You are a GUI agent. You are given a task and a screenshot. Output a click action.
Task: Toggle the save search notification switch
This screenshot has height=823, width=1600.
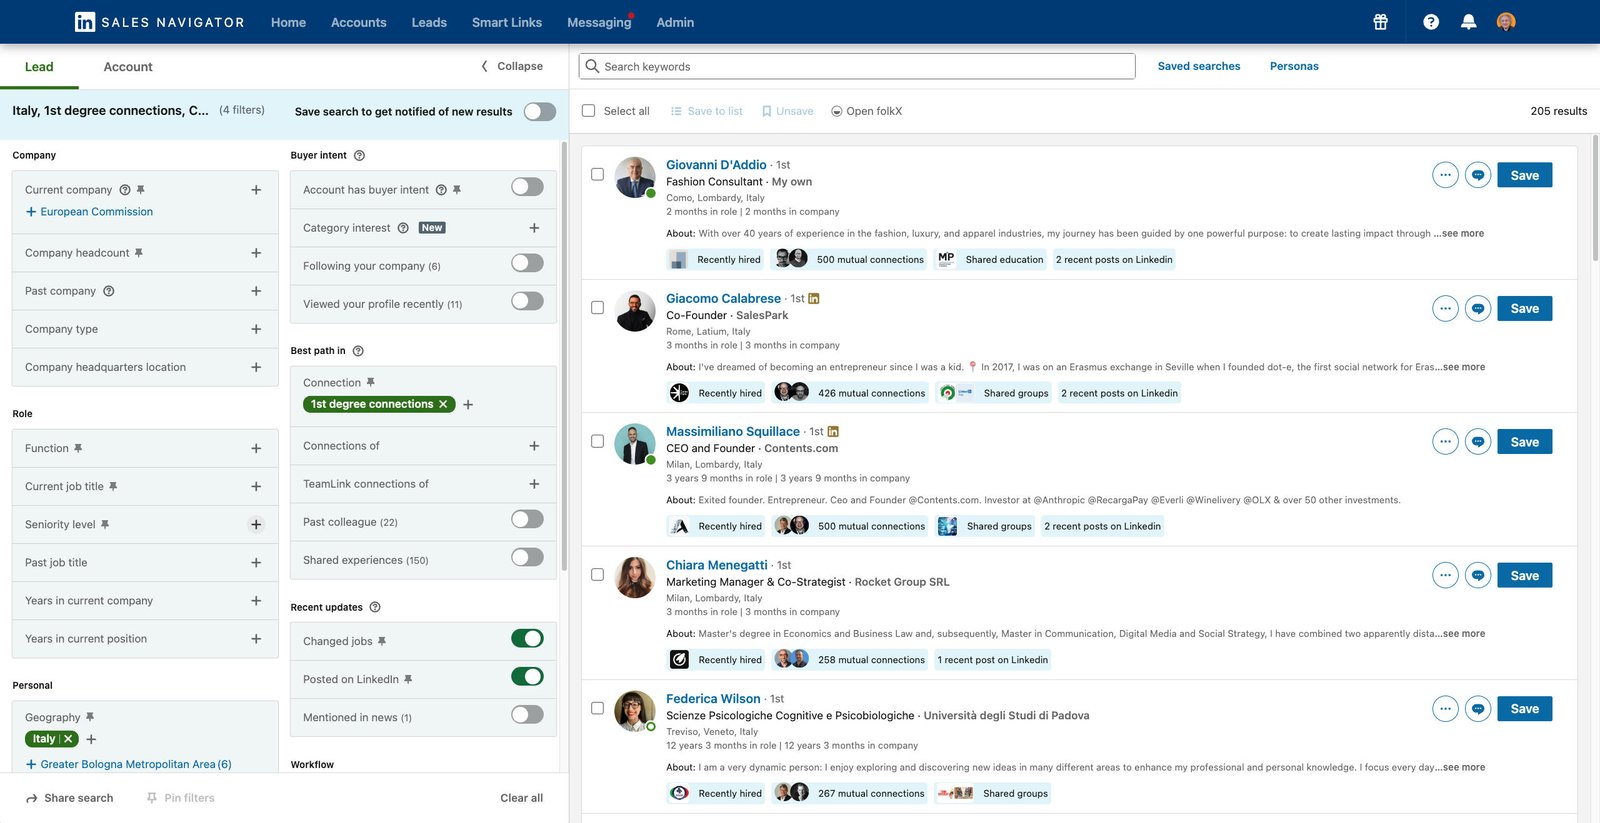[540, 111]
